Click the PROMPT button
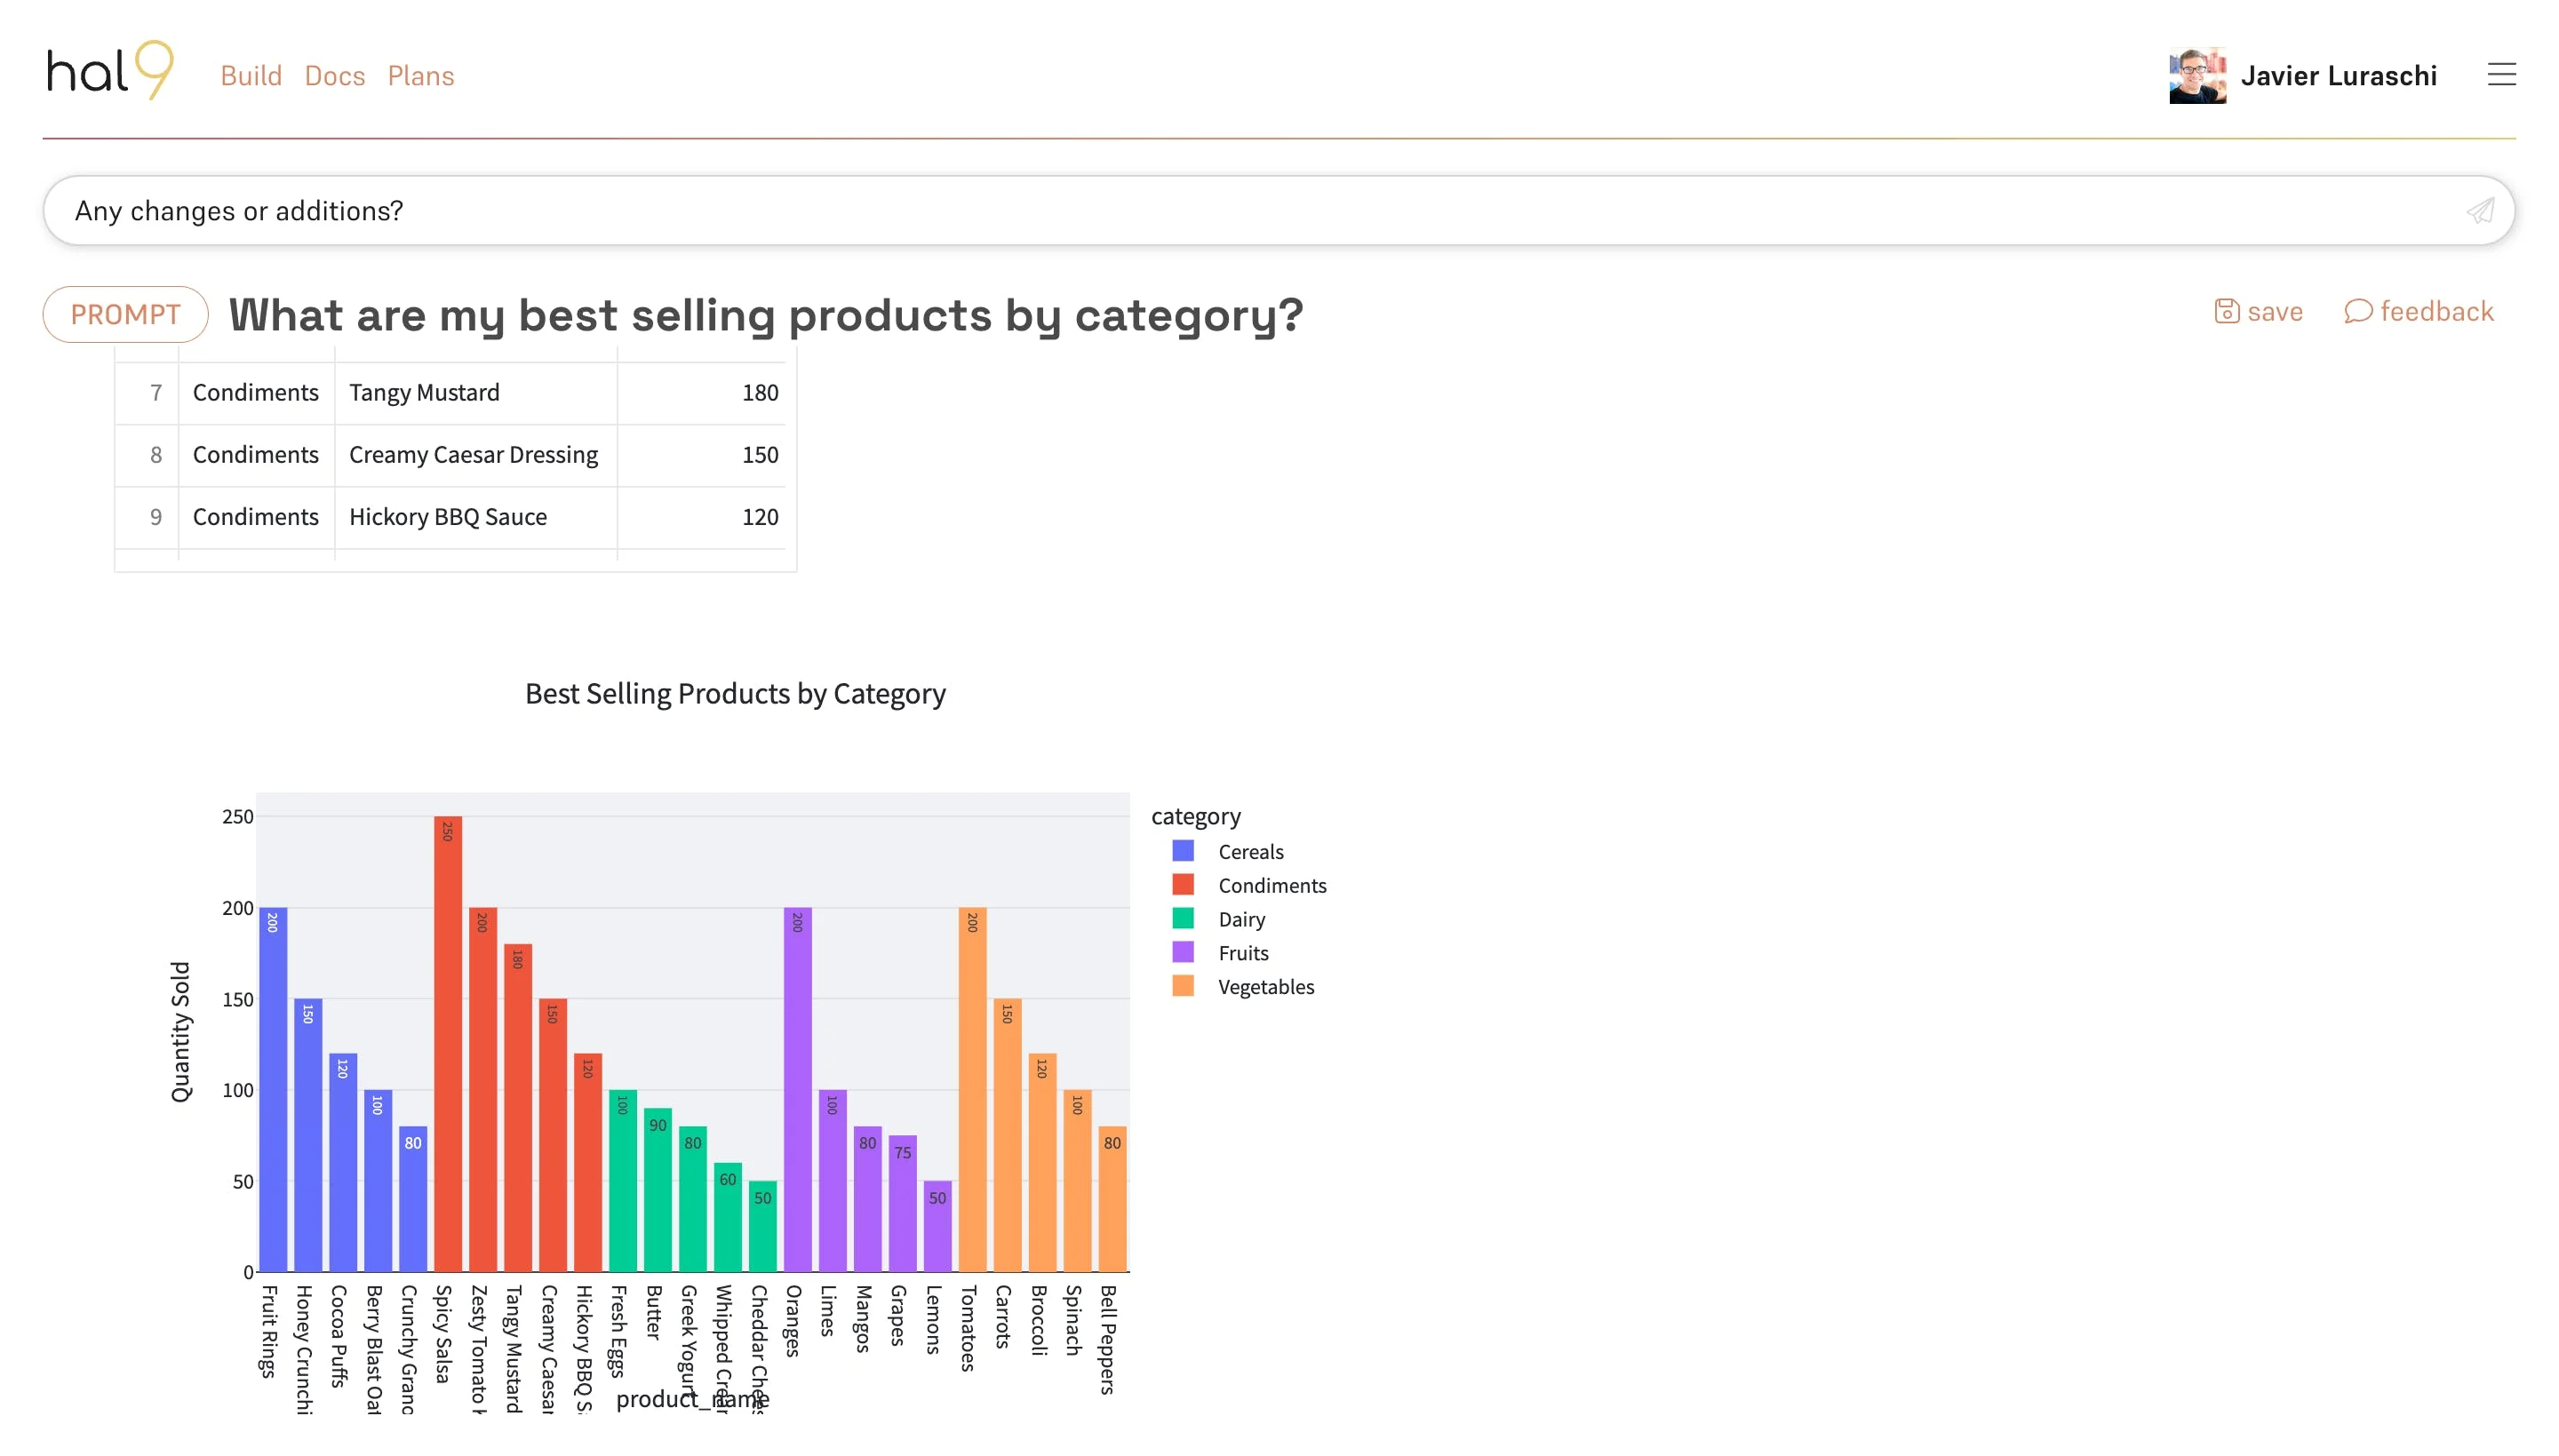This screenshot has height=1456, width=2559. point(125,315)
